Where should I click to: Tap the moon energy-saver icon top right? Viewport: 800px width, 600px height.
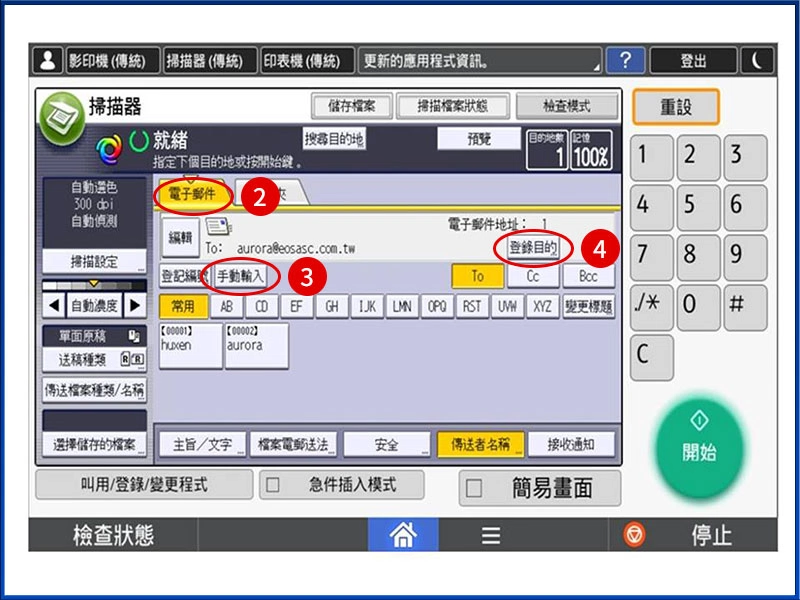coord(755,60)
